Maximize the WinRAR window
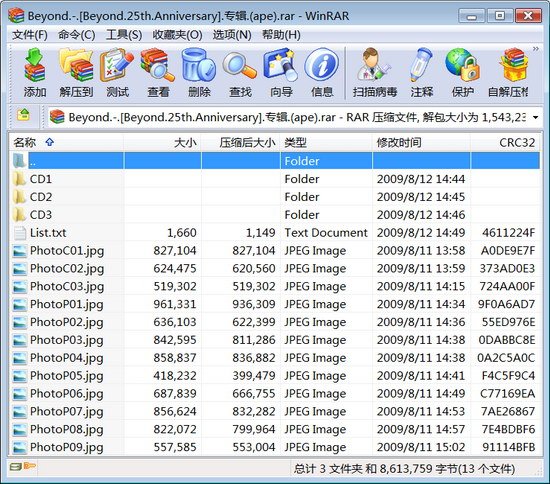The width and height of the screenshot is (550, 484). coord(499,16)
